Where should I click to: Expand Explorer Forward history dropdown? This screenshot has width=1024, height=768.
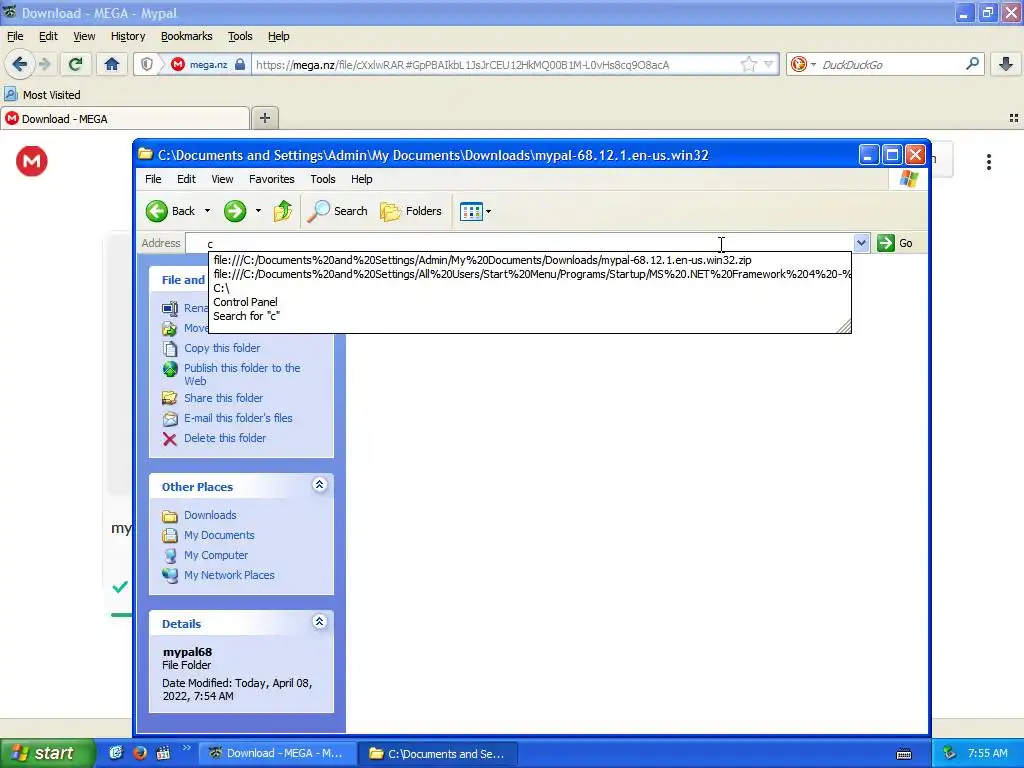(258, 211)
